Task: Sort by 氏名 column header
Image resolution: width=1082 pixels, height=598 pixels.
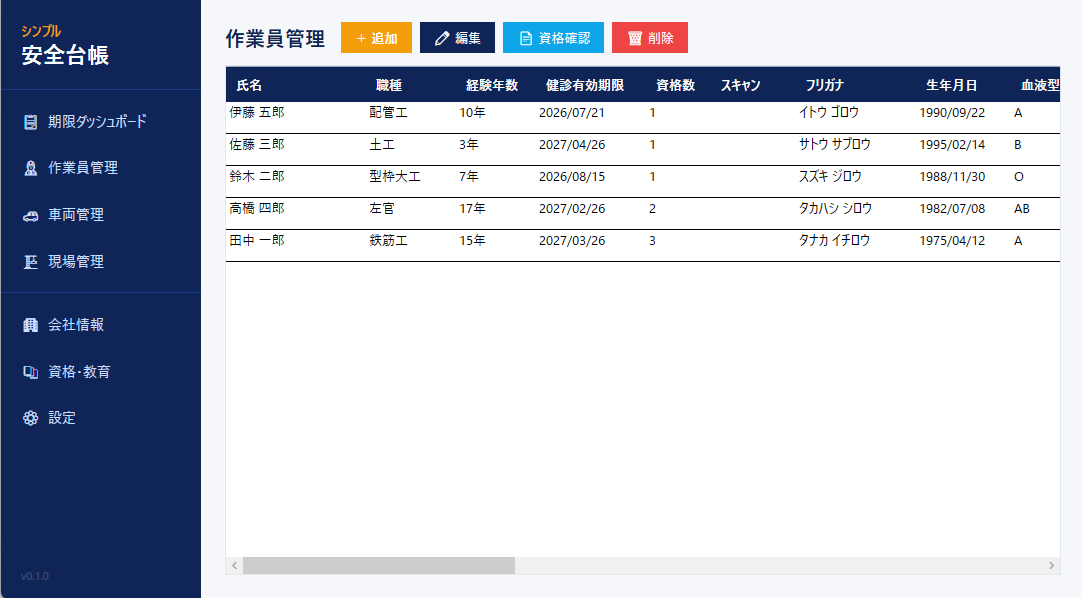Action: click(x=249, y=86)
